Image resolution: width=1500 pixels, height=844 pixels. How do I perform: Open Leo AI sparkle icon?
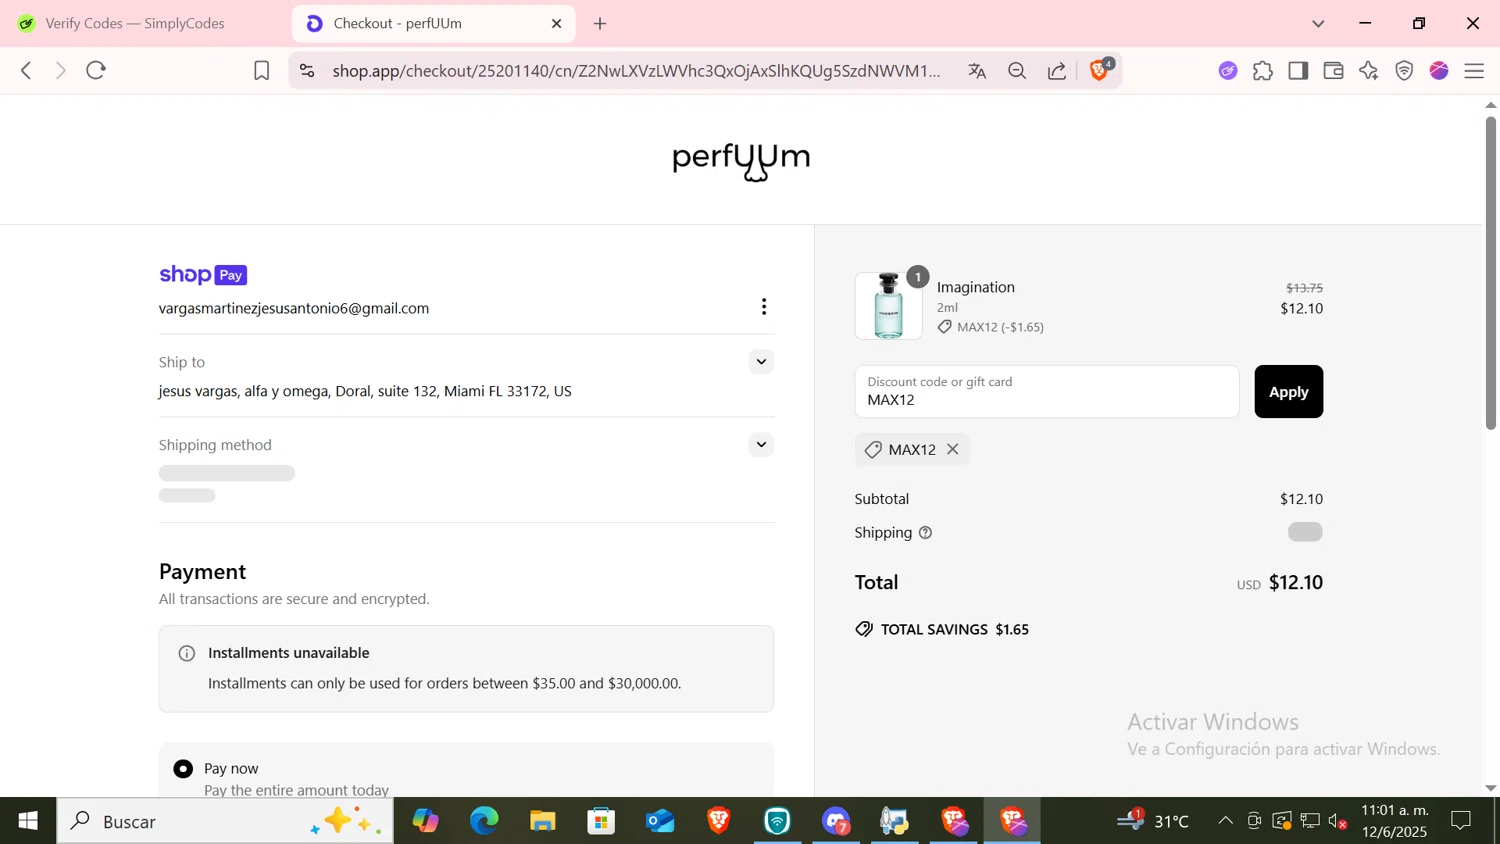coord(1369,71)
